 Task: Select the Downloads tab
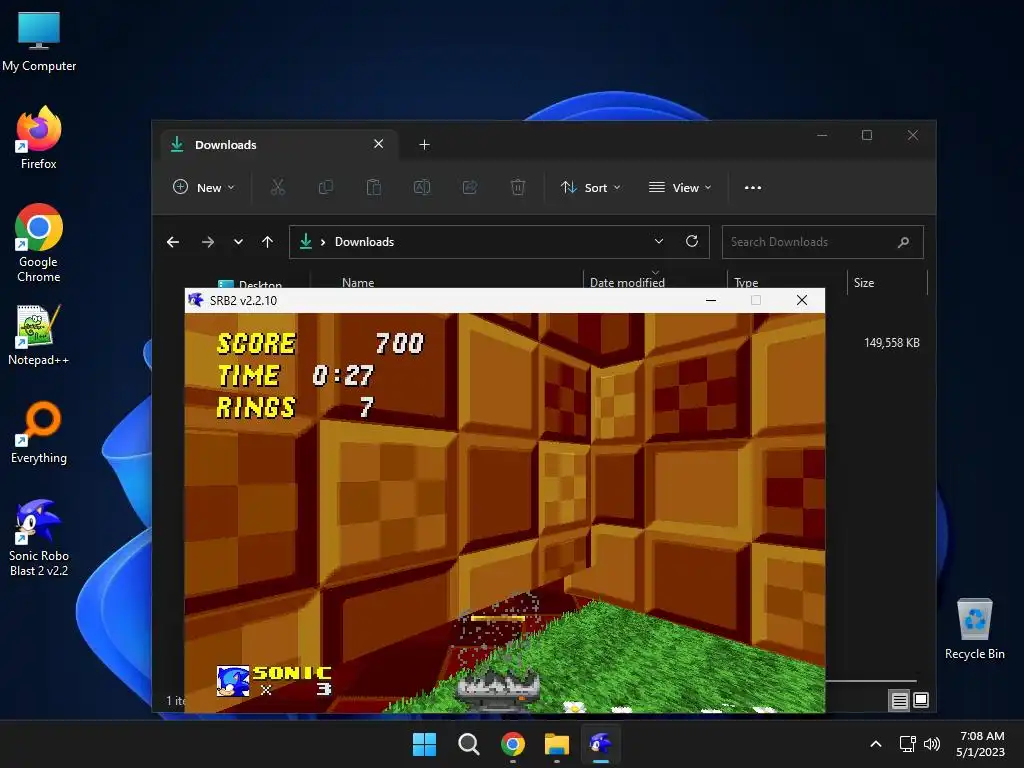tap(279, 144)
